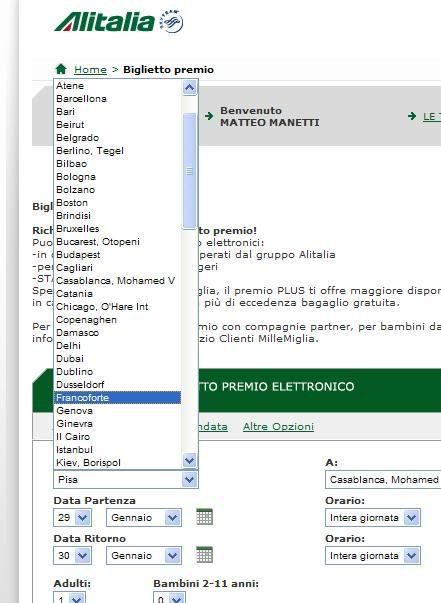
Task: Select Il Cairo from the list
Action: tap(118, 437)
